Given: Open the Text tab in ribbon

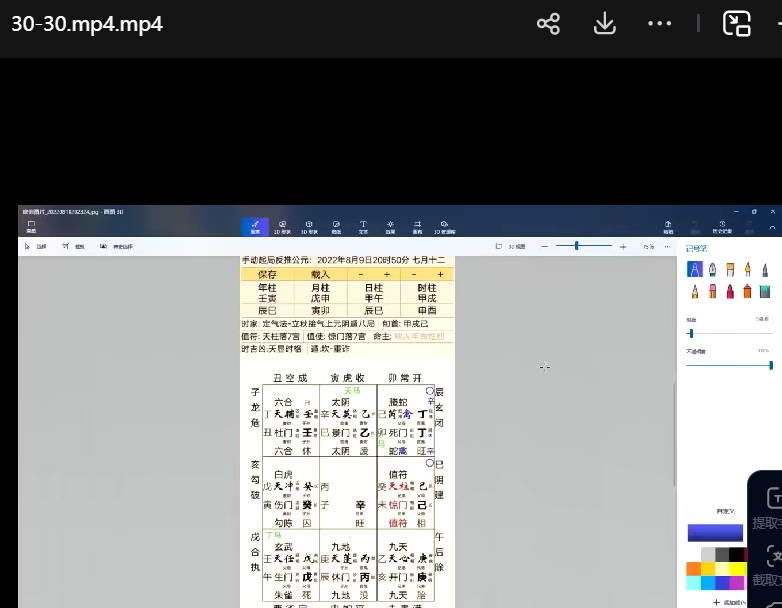Looking at the screenshot, I should pyautogui.click(x=363, y=226).
